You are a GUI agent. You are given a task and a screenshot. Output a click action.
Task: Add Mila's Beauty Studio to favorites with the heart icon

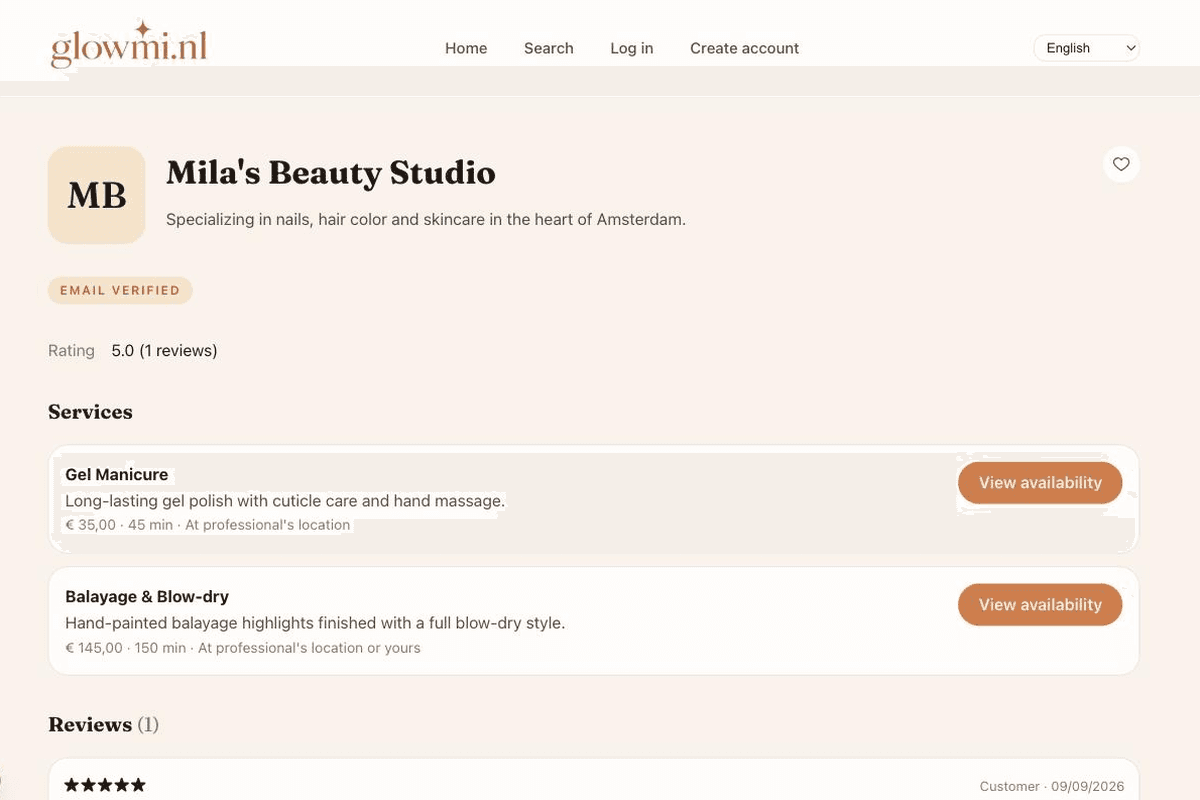tap(1121, 164)
